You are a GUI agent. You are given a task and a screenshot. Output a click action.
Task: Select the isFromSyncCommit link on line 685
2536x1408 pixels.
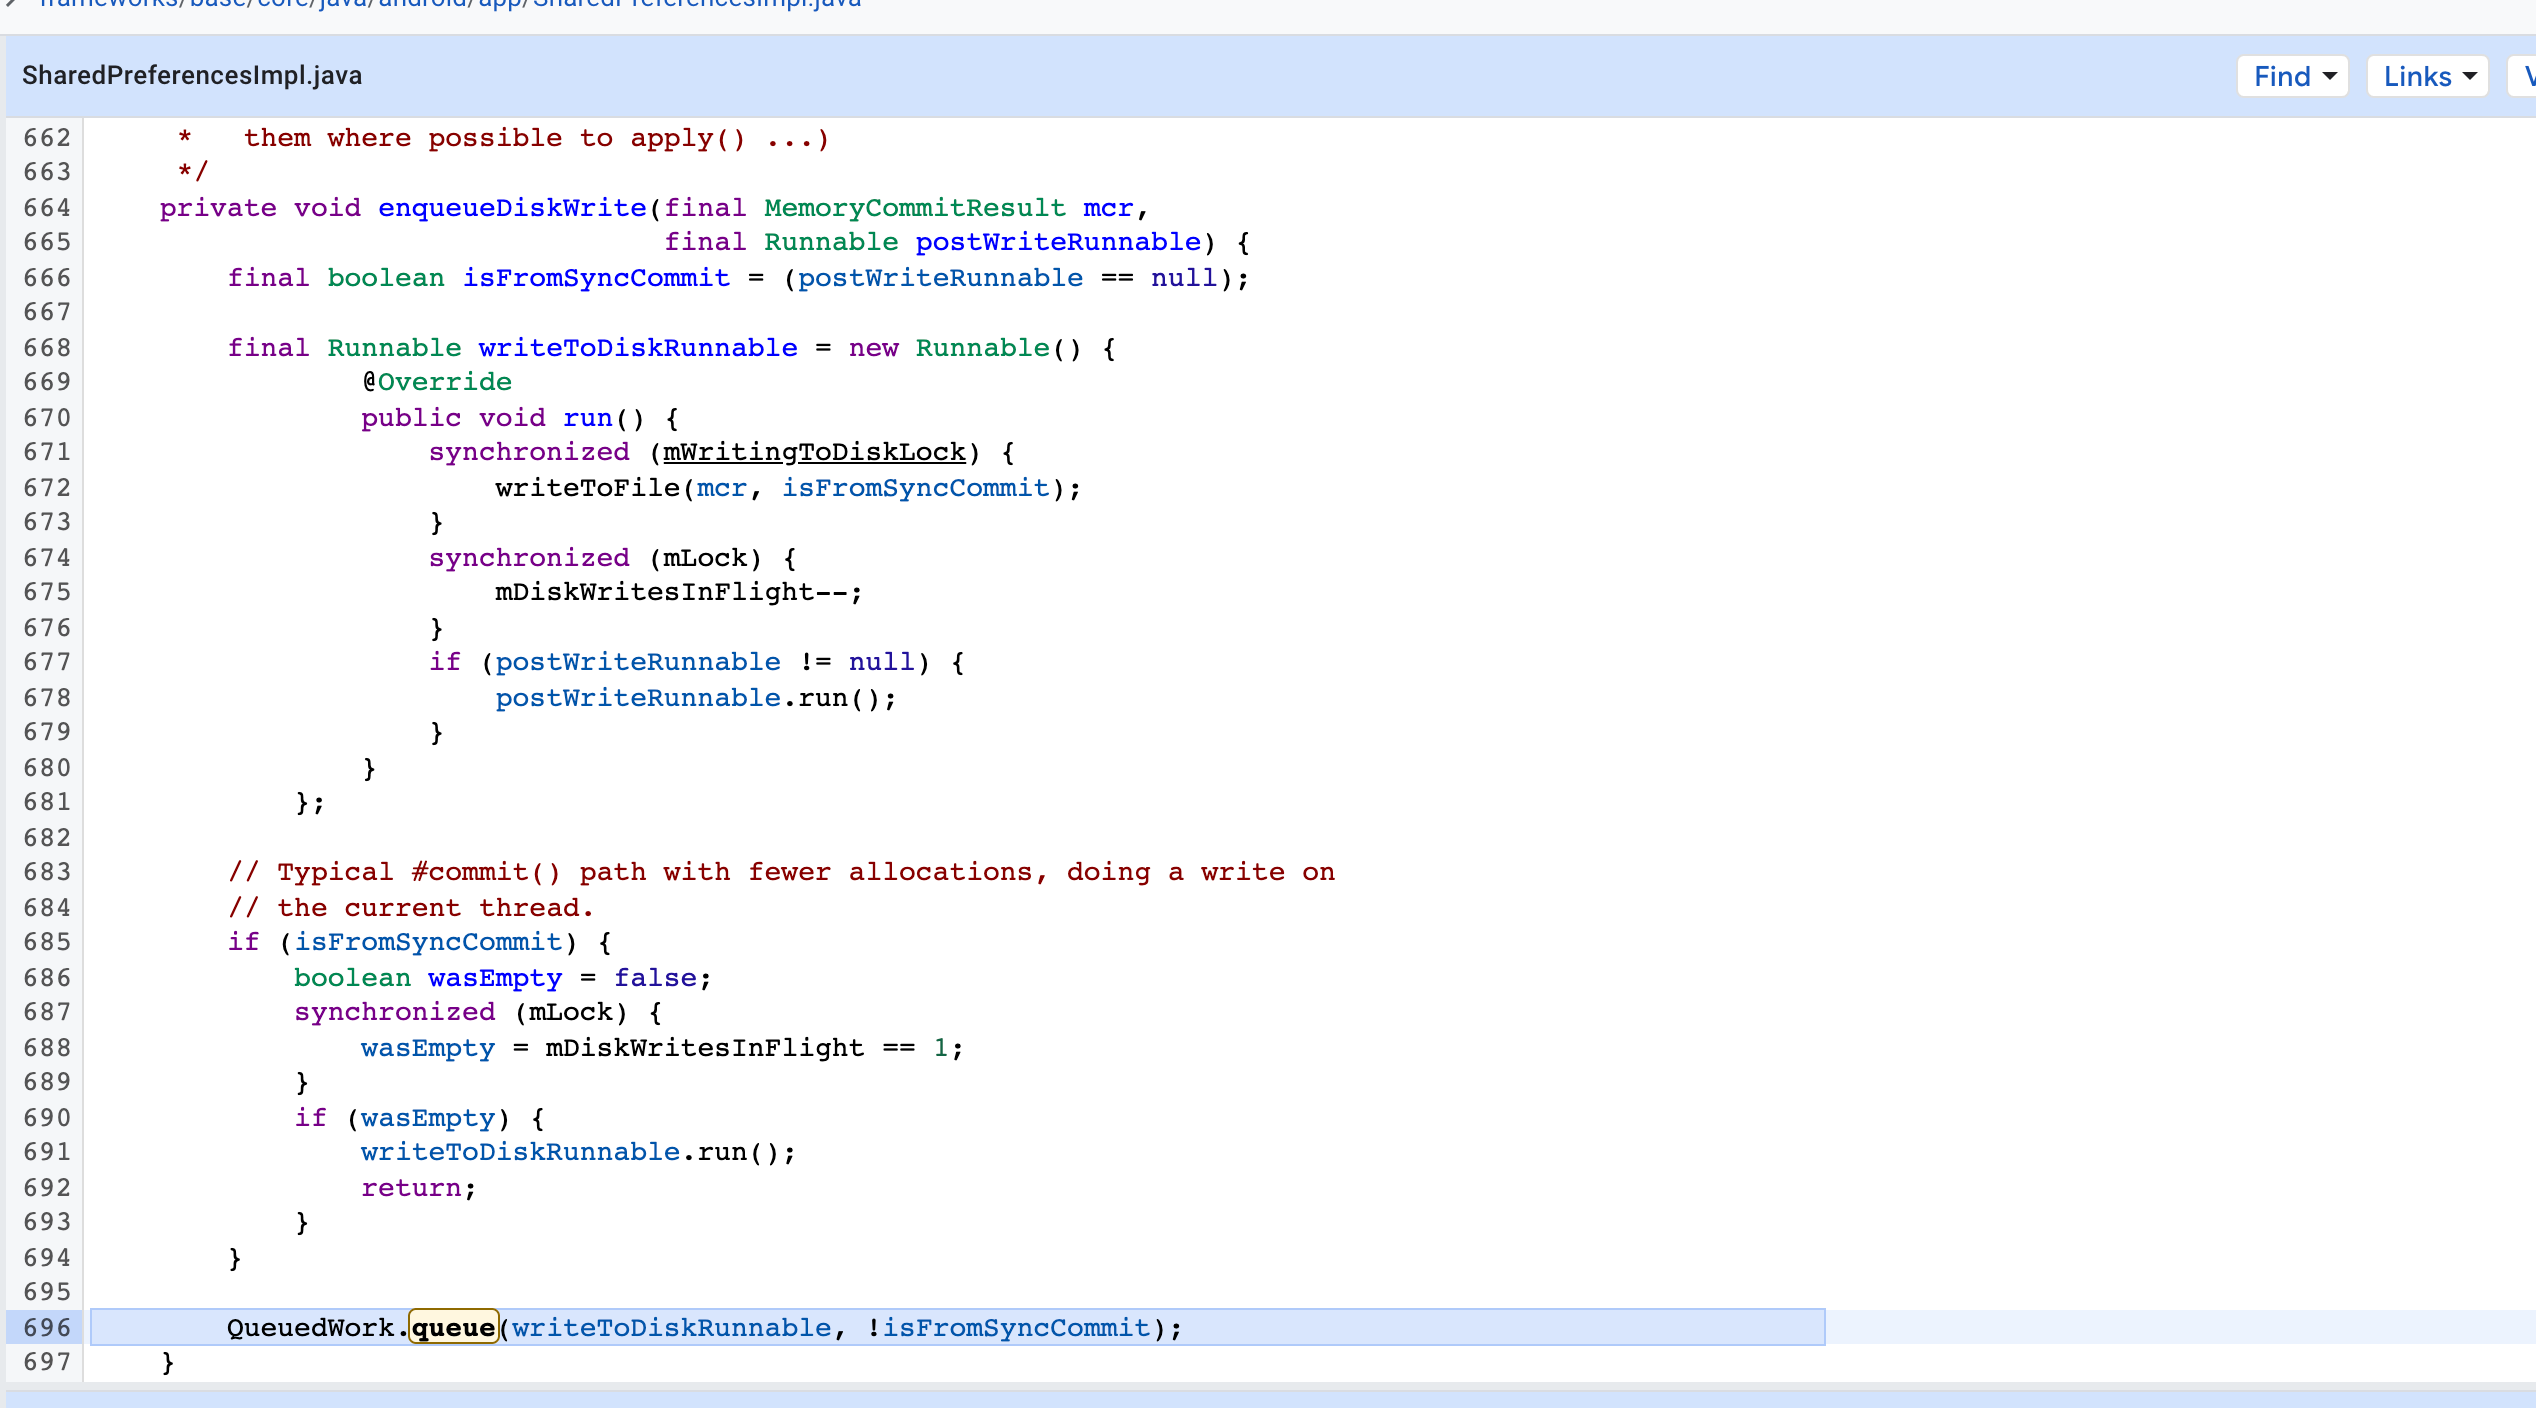pyautogui.click(x=427, y=941)
